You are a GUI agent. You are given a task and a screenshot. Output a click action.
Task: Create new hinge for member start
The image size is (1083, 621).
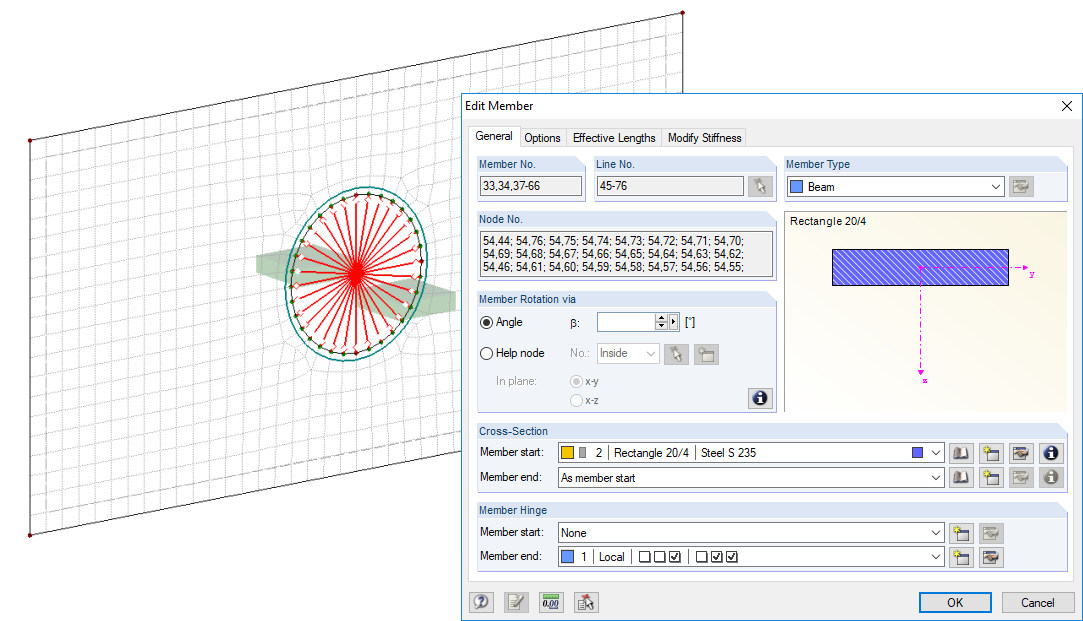961,533
